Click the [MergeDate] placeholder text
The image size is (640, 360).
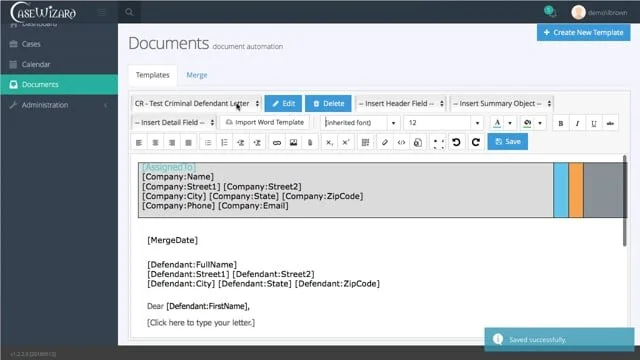coord(173,240)
